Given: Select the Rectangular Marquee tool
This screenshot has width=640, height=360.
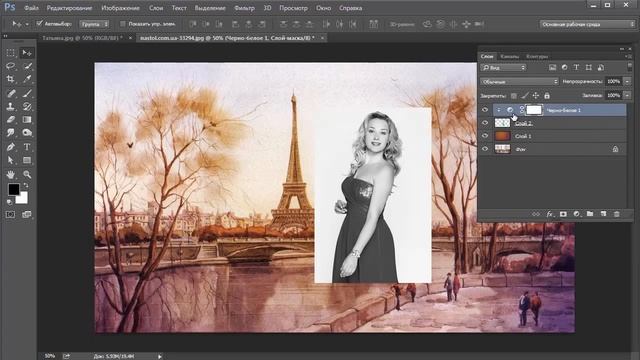Looking at the screenshot, I should [x=11, y=53].
